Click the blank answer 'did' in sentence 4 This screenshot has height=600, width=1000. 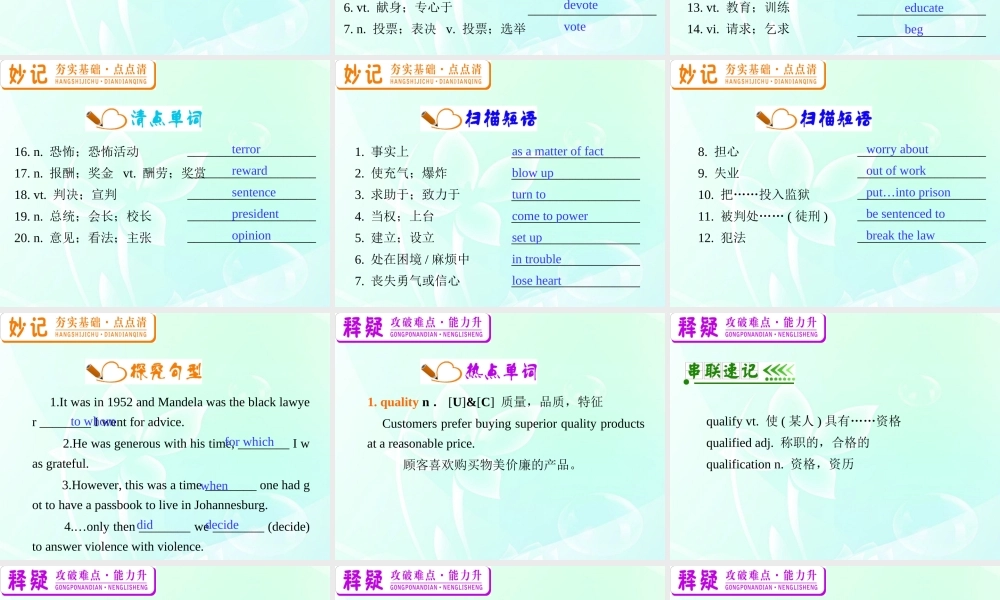pos(145,525)
